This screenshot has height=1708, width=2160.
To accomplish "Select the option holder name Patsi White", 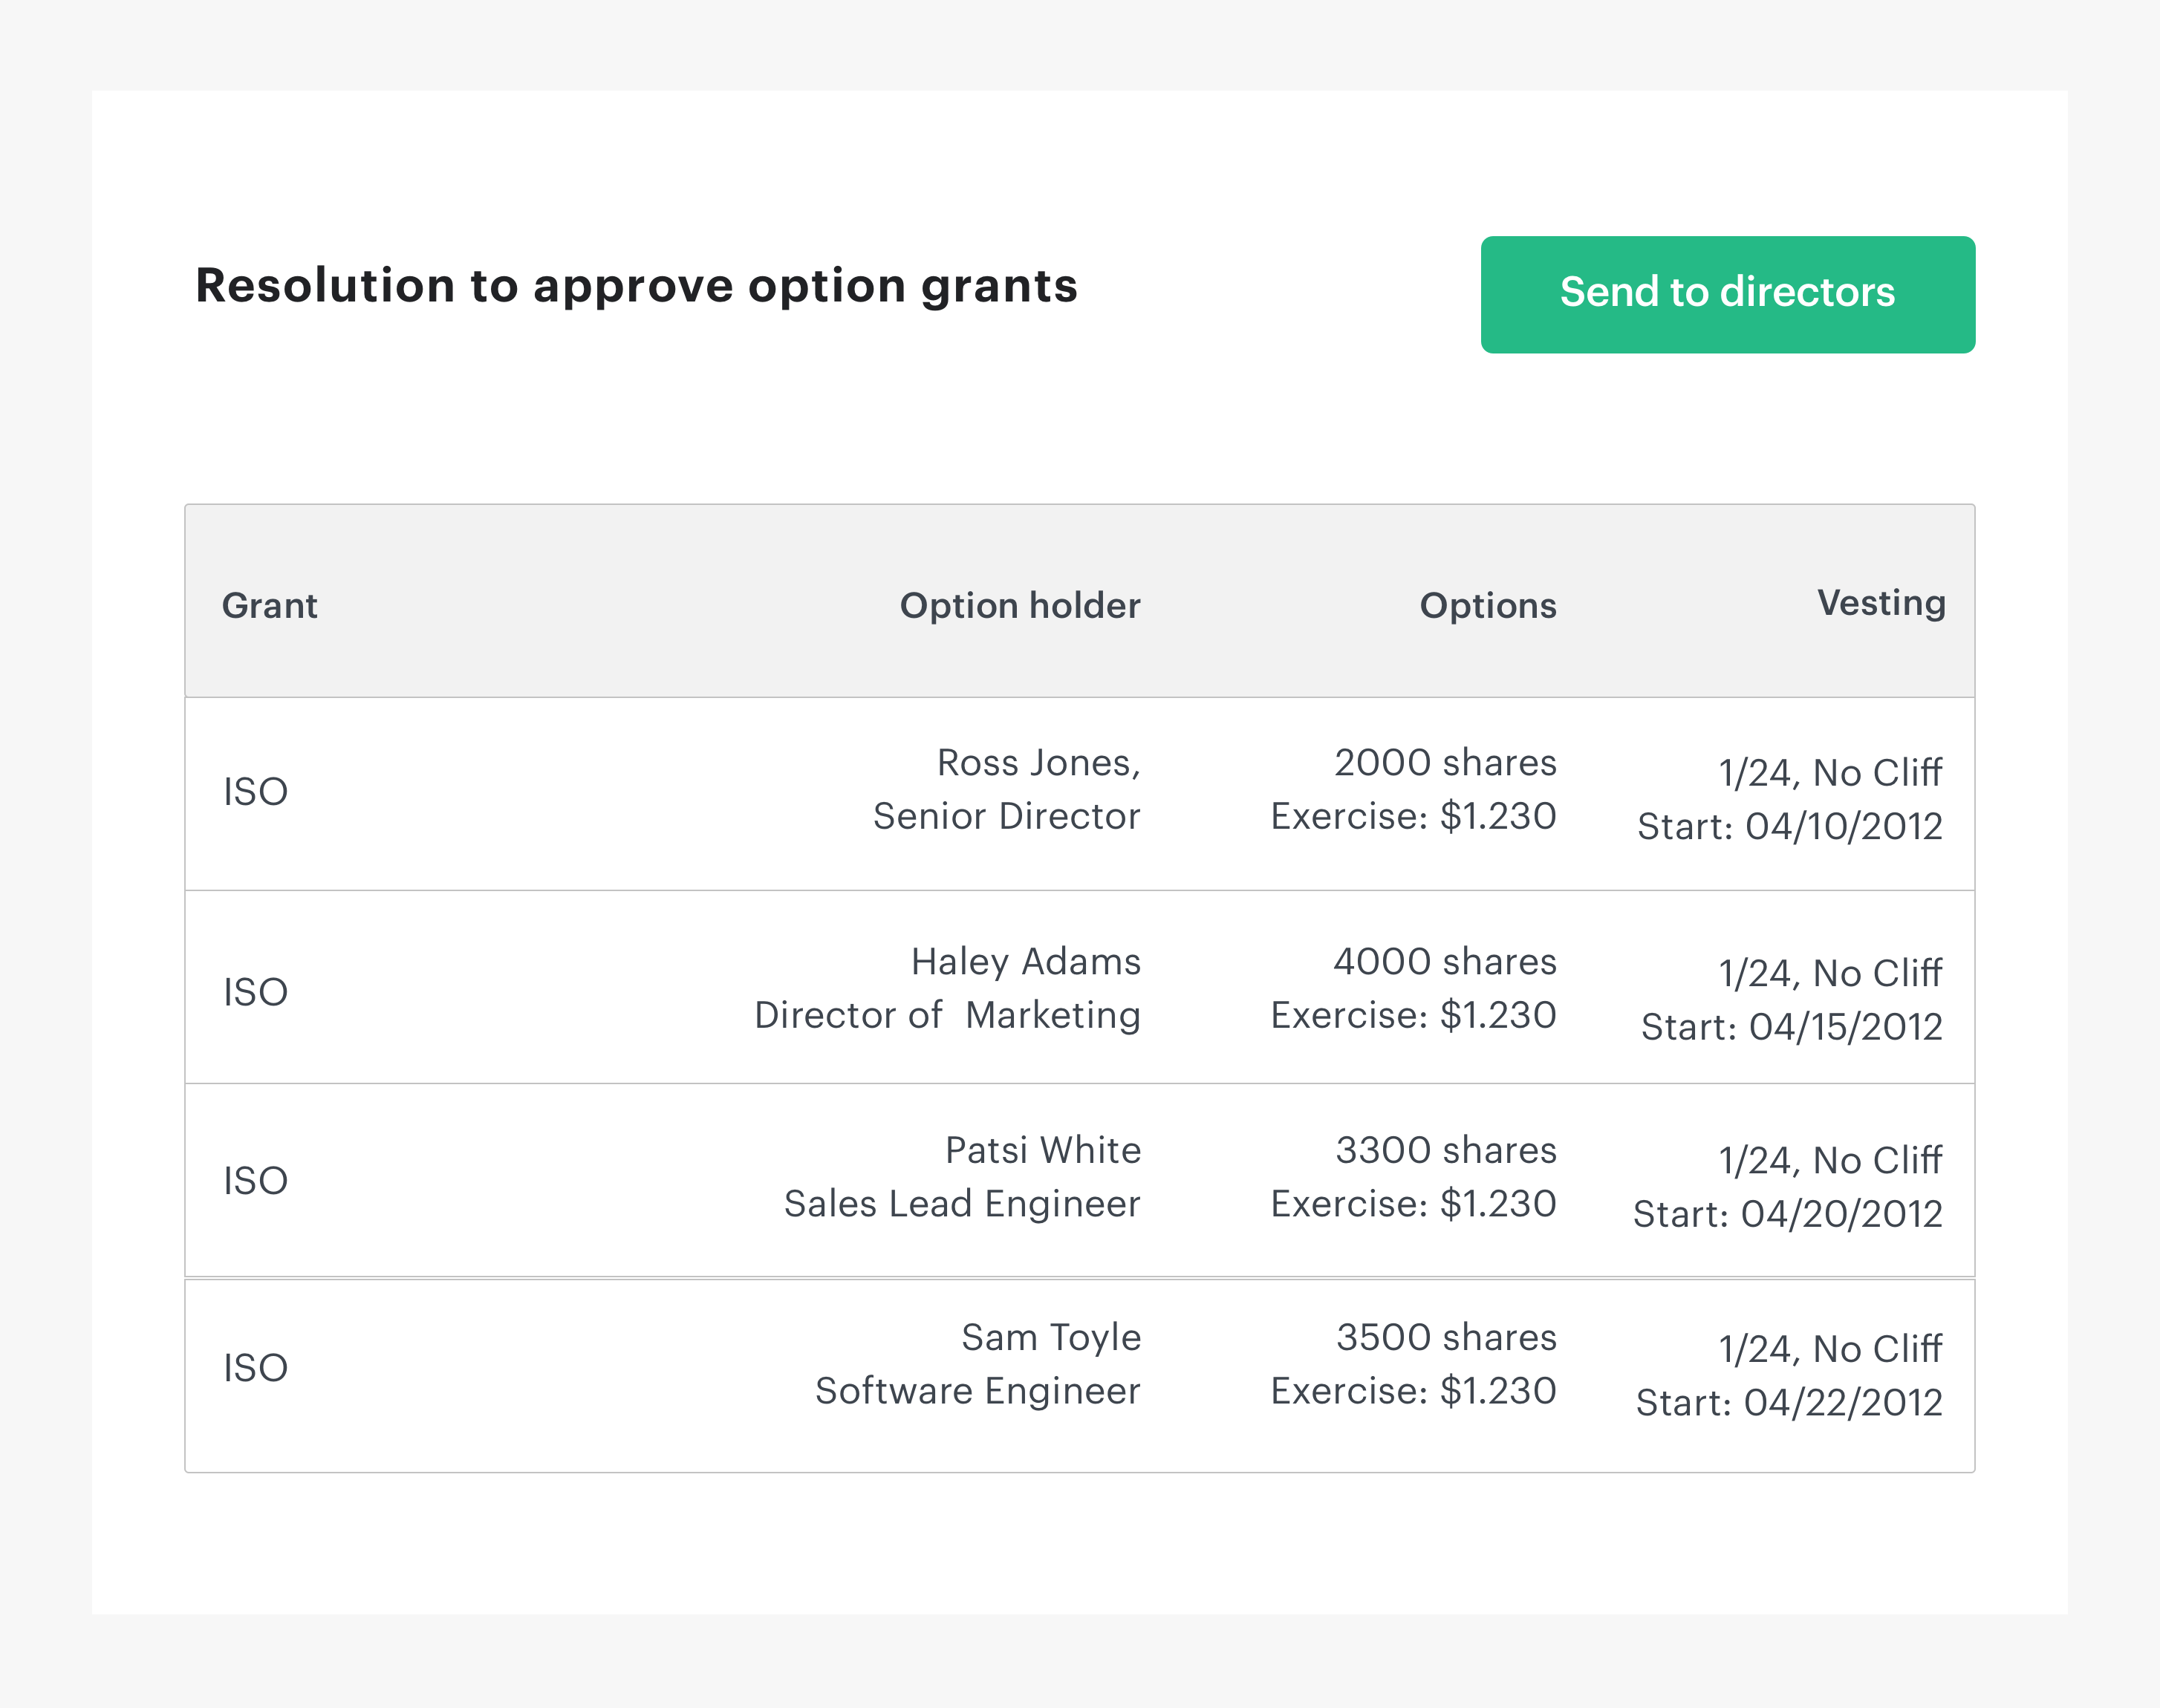I will point(1043,1150).
